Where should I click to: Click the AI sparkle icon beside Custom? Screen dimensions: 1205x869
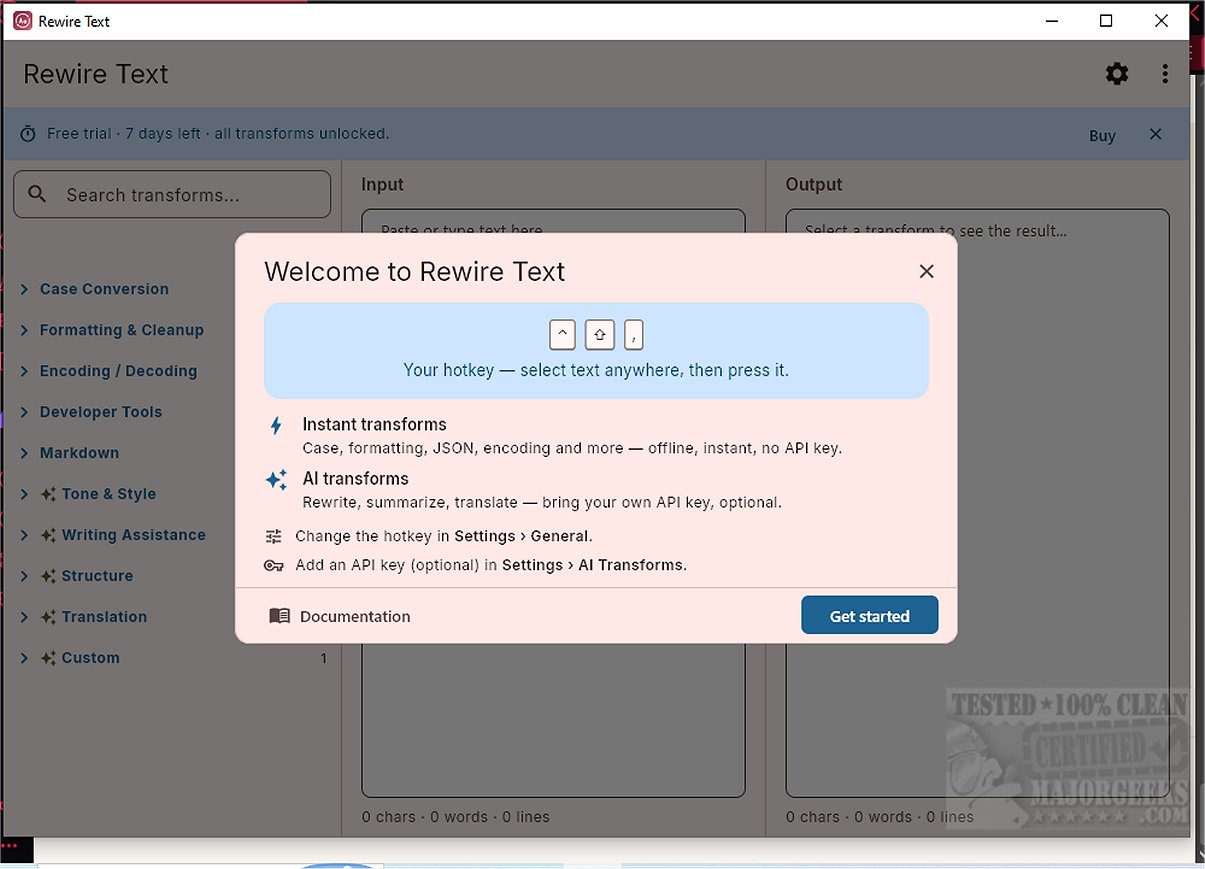pyautogui.click(x=47, y=658)
